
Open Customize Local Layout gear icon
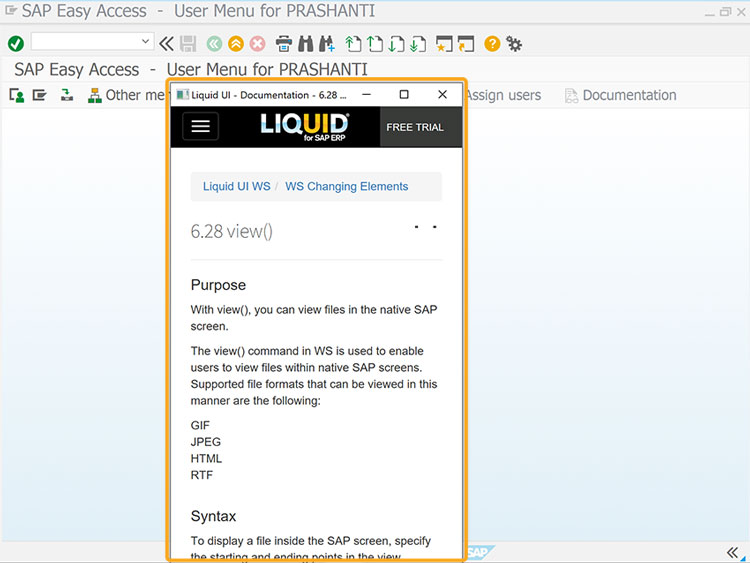514,44
